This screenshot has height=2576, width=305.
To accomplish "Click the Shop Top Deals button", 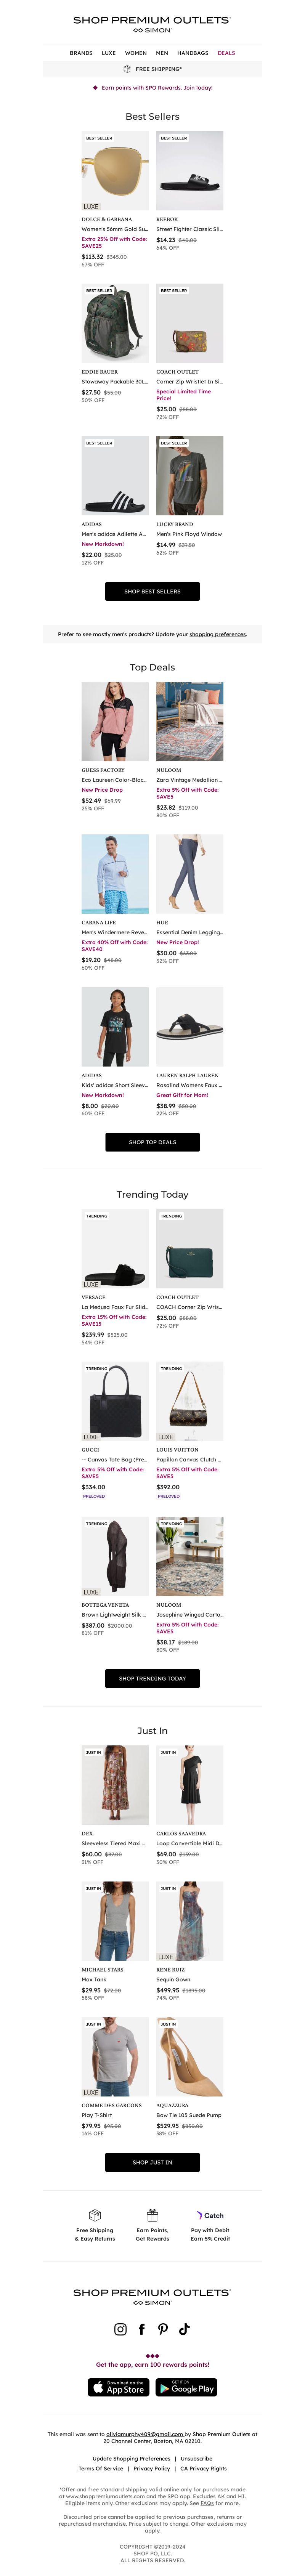I will (x=152, y=1142).
